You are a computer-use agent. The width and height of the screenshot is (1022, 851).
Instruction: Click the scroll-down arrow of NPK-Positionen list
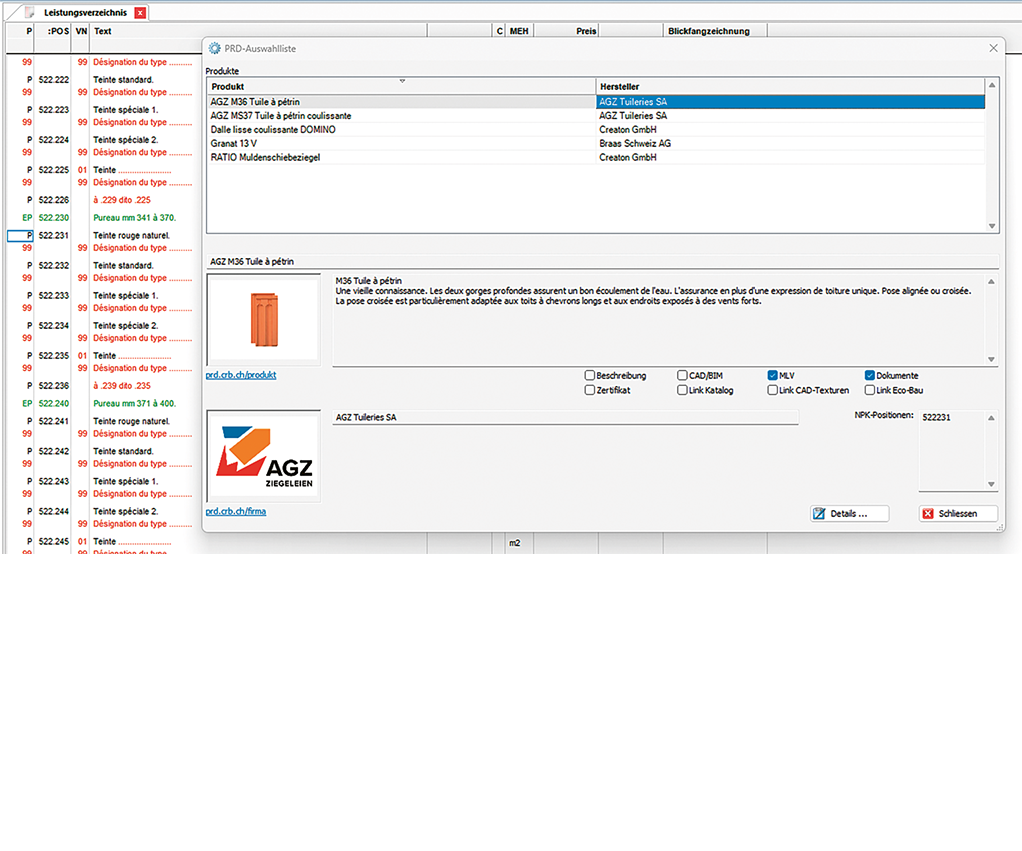tap(991, 484)
